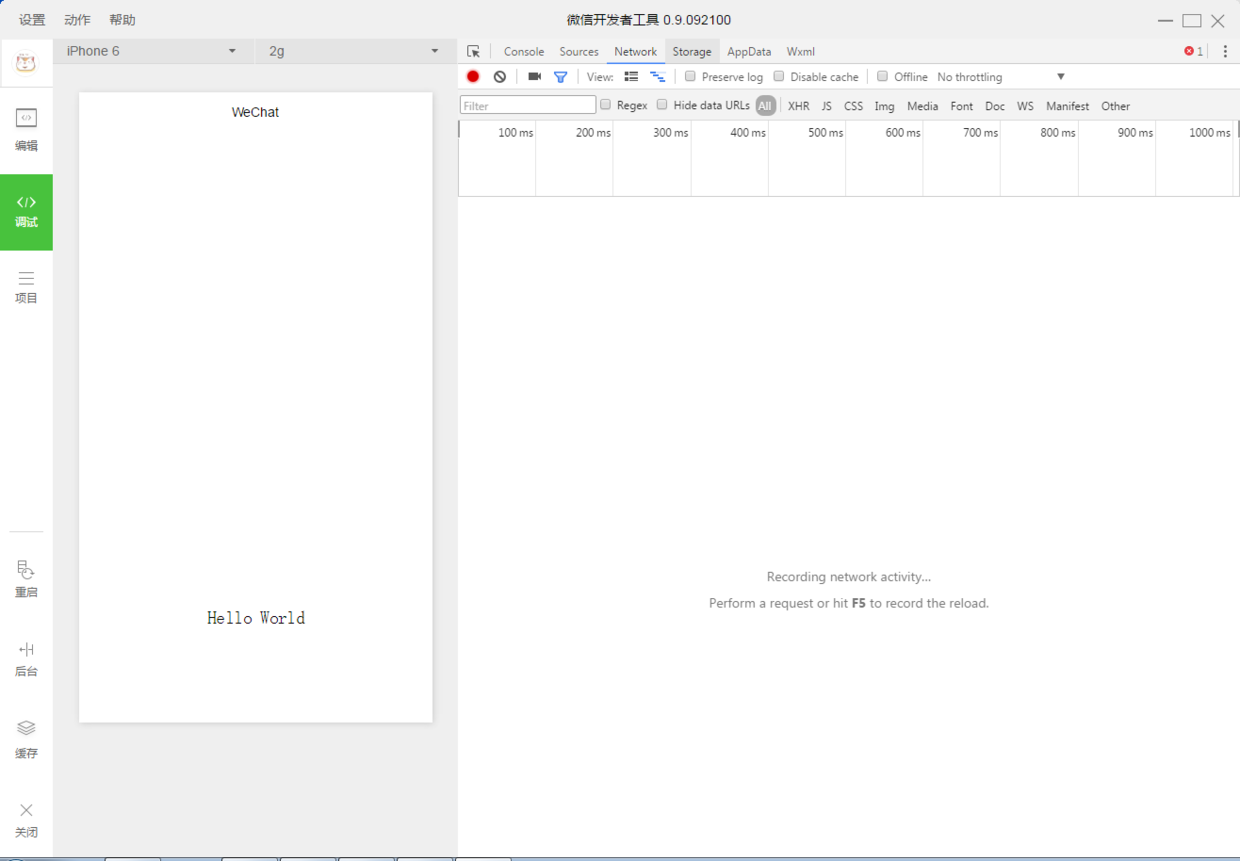Image resolution: width=1240 pixels, height=861 pixels.
Task: Clear the network log
Action: pyautogui.click(x=500, y=76)
